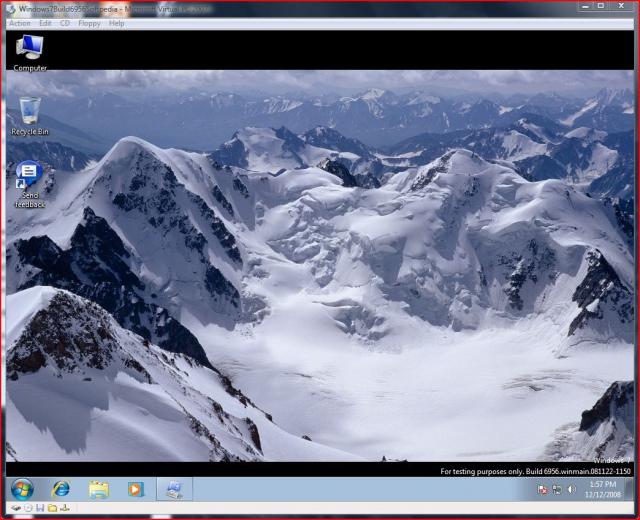Screen dimensions: 640x520
Task: Open the Floppy menu
Action: 89,23
